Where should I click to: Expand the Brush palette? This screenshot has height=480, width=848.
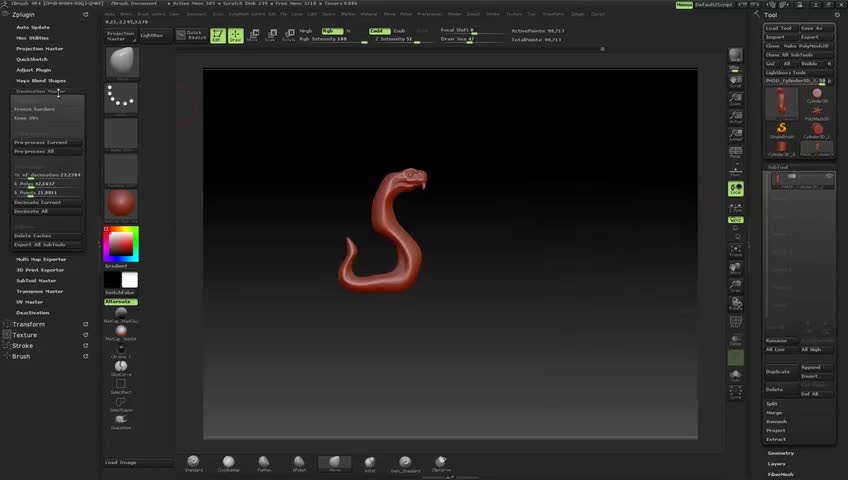point(21,357)
